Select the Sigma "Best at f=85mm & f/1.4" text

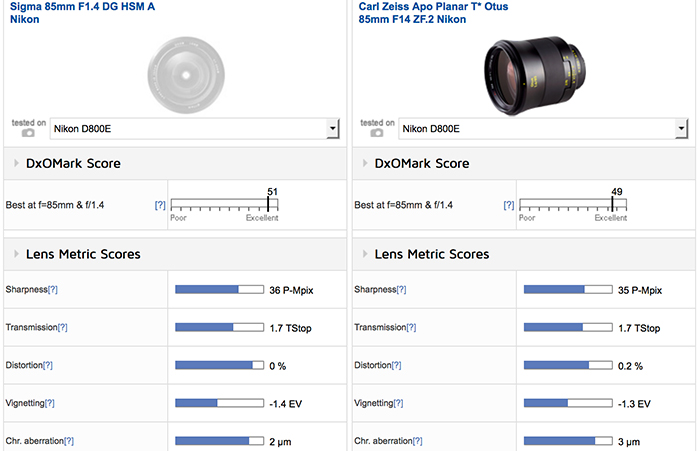[x=55, y=205]
